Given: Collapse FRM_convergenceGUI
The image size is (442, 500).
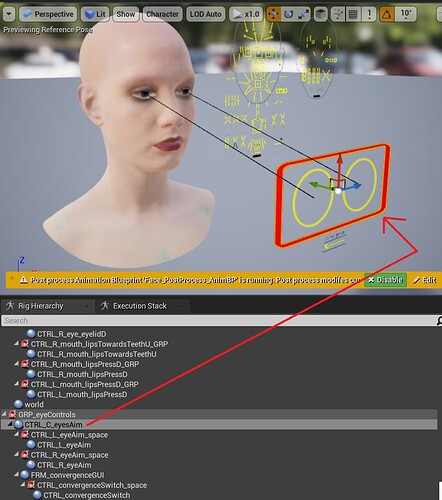Looking at the screenshot, I should point(16,474).
